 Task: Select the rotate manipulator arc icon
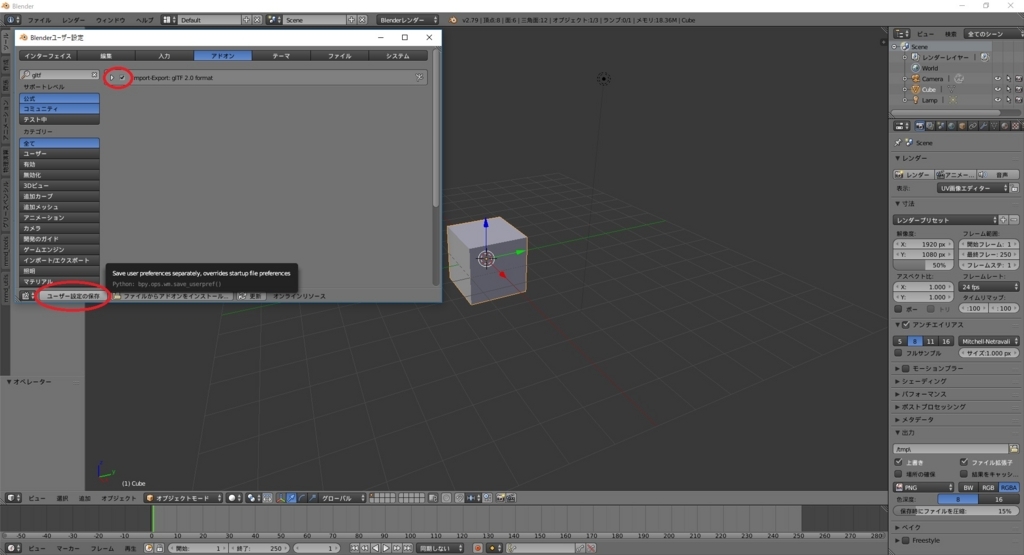[302, 498]
